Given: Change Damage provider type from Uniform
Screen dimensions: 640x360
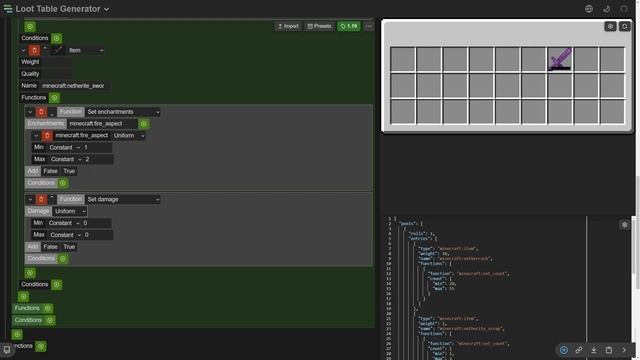Looking at the screenshot, I should [x=70, y=211].
